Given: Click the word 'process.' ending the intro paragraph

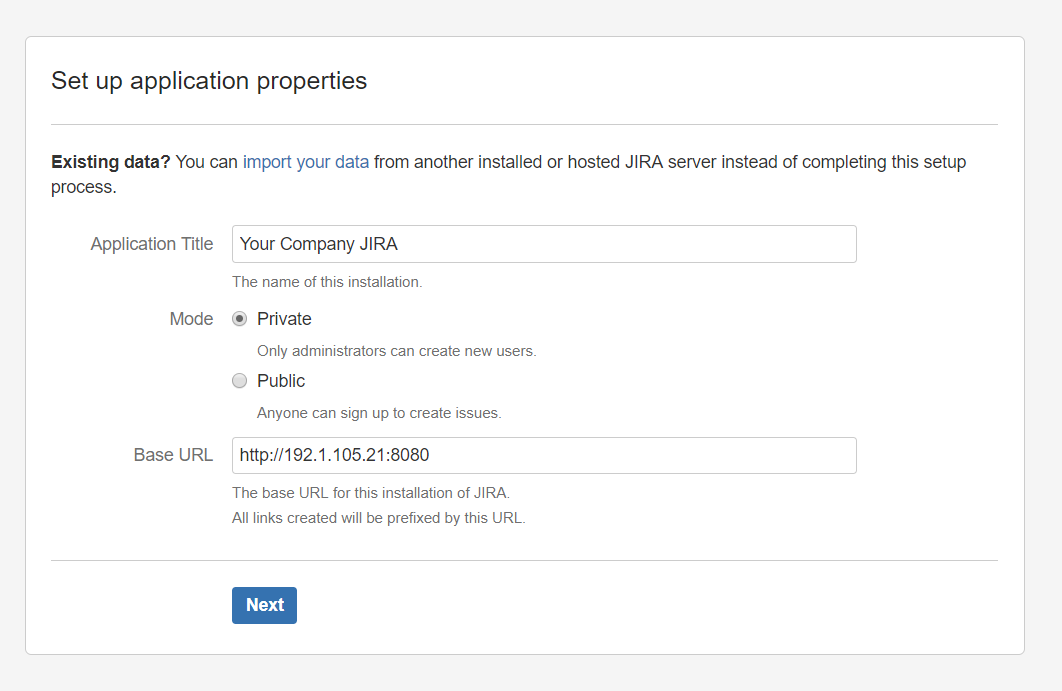Looking at the screenshot, I should coord(84,187).
